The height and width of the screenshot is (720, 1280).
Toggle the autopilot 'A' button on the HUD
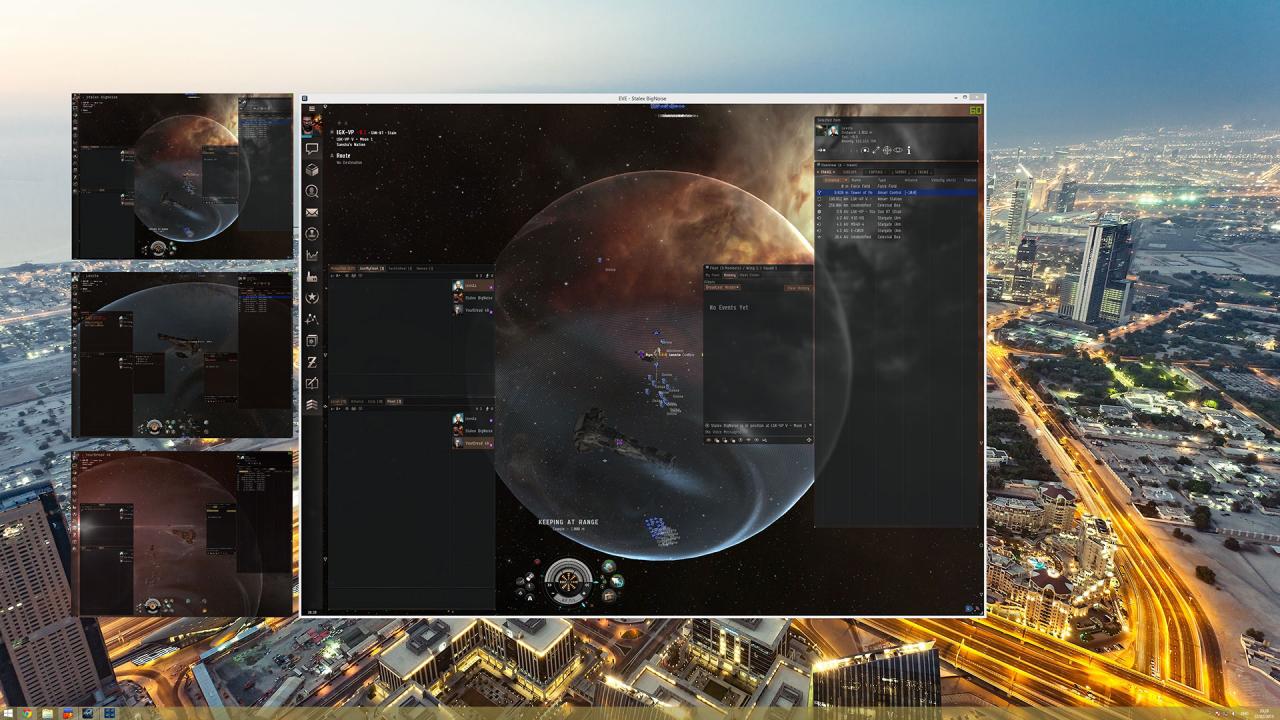coord(530,598)
